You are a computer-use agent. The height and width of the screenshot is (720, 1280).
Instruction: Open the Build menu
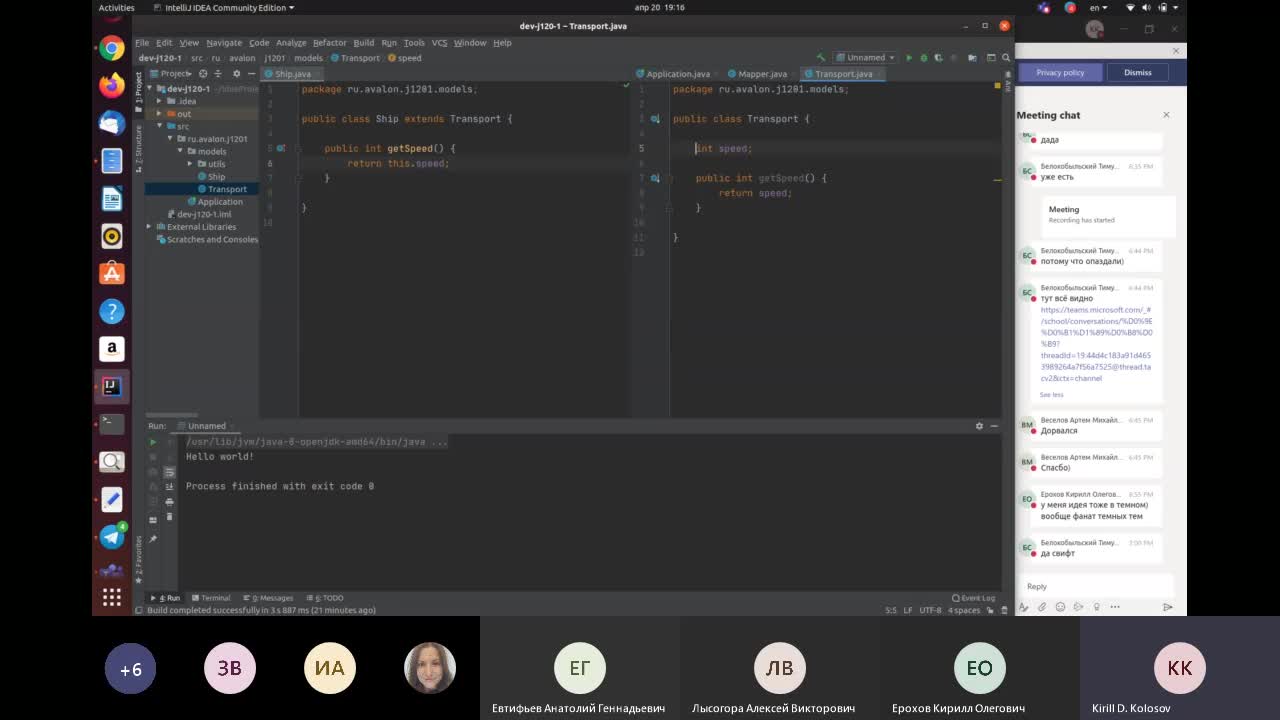pyautogui.click(x=364, y=43)
